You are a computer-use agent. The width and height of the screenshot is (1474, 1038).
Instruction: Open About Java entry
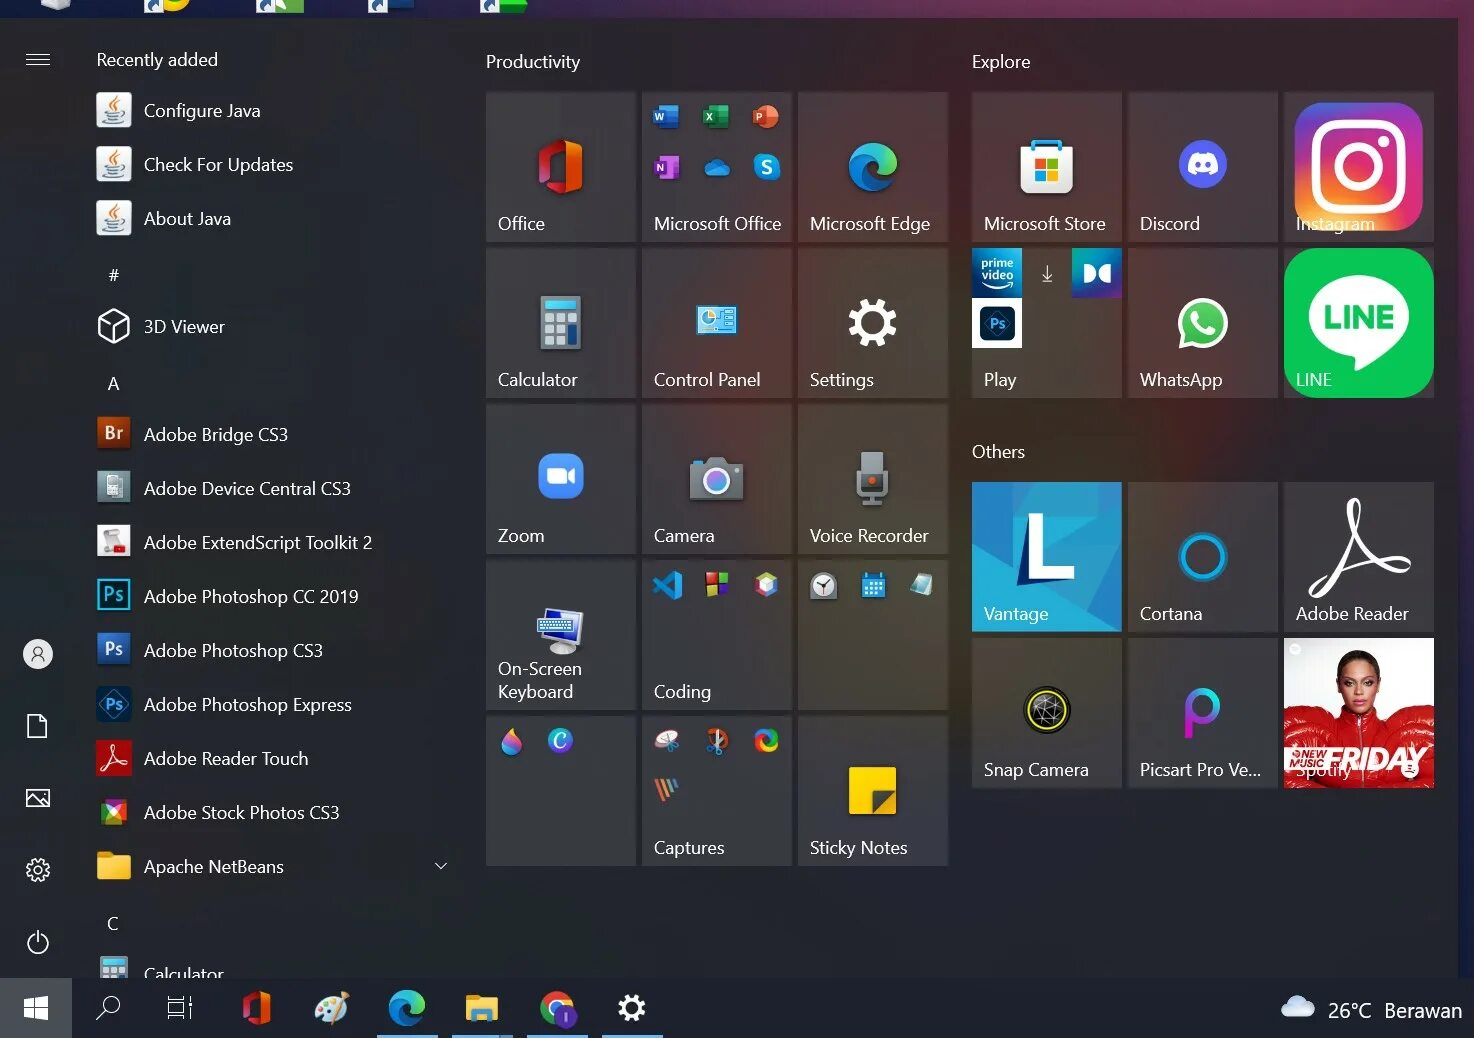(x=272, y=218)
